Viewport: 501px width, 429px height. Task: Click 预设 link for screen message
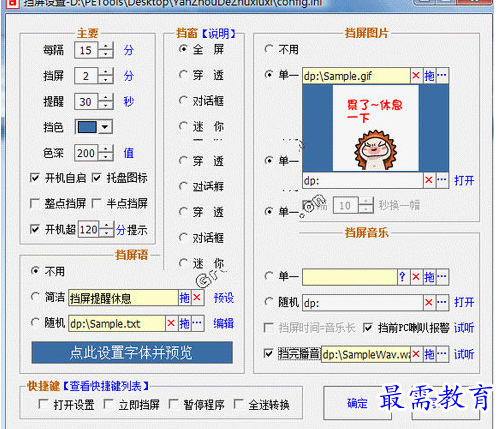point(224,297)
